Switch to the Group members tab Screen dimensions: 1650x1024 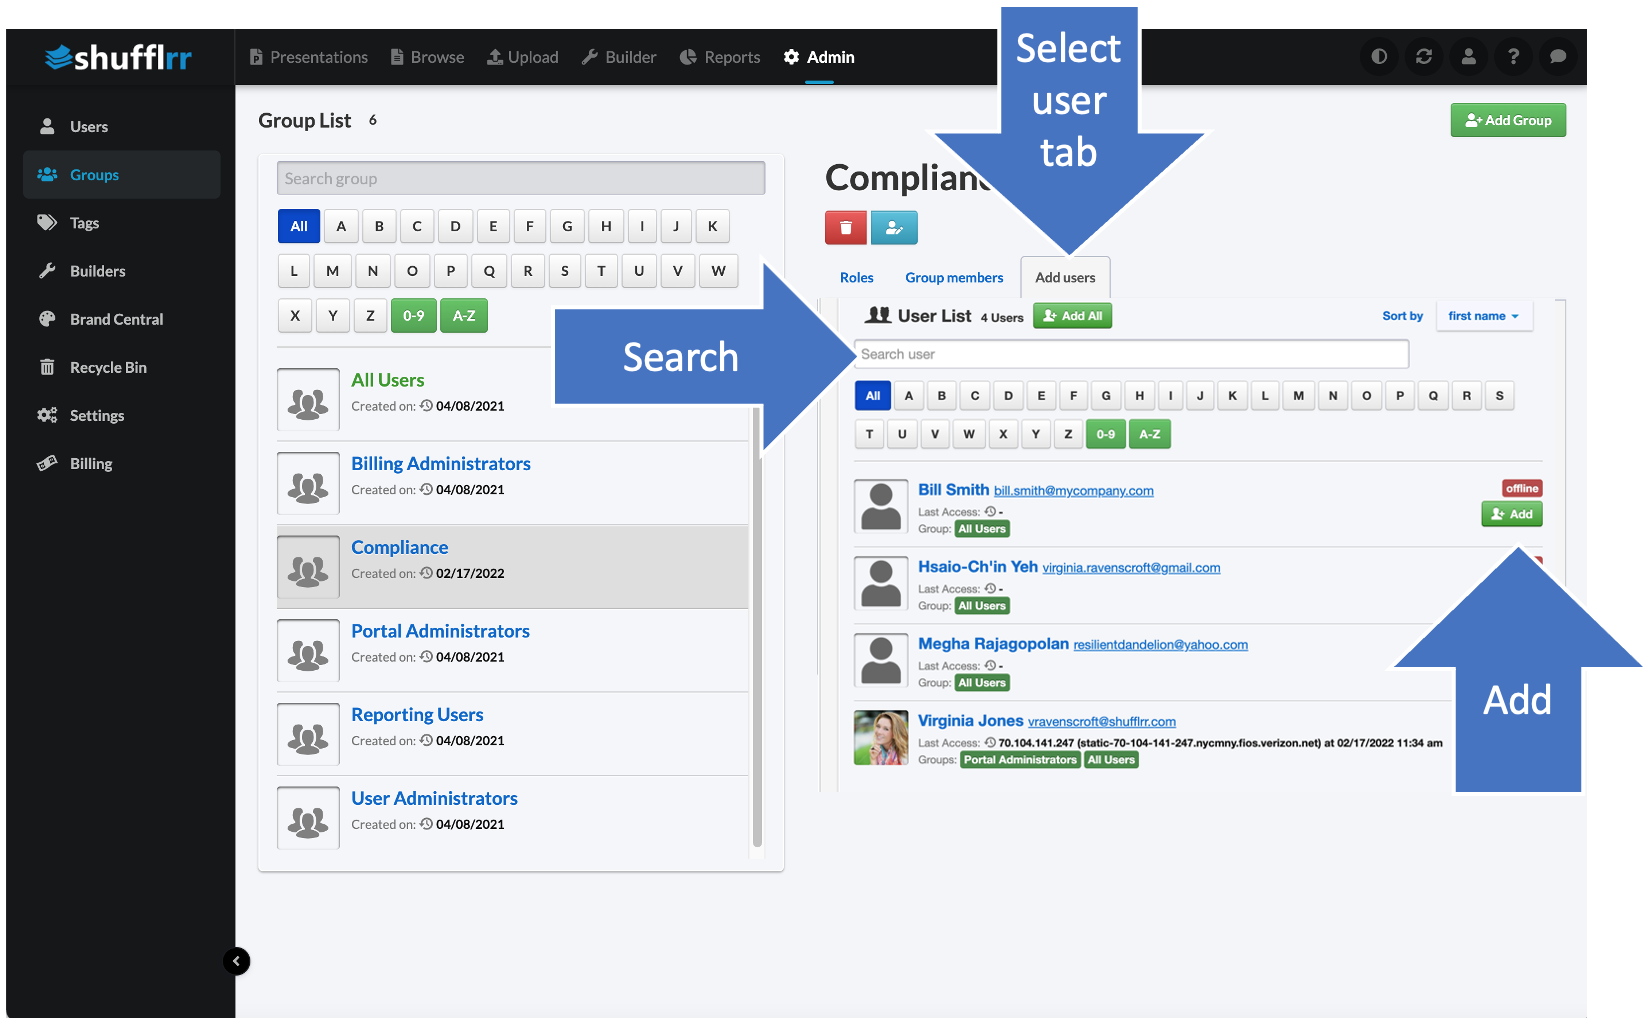(954, 278)
